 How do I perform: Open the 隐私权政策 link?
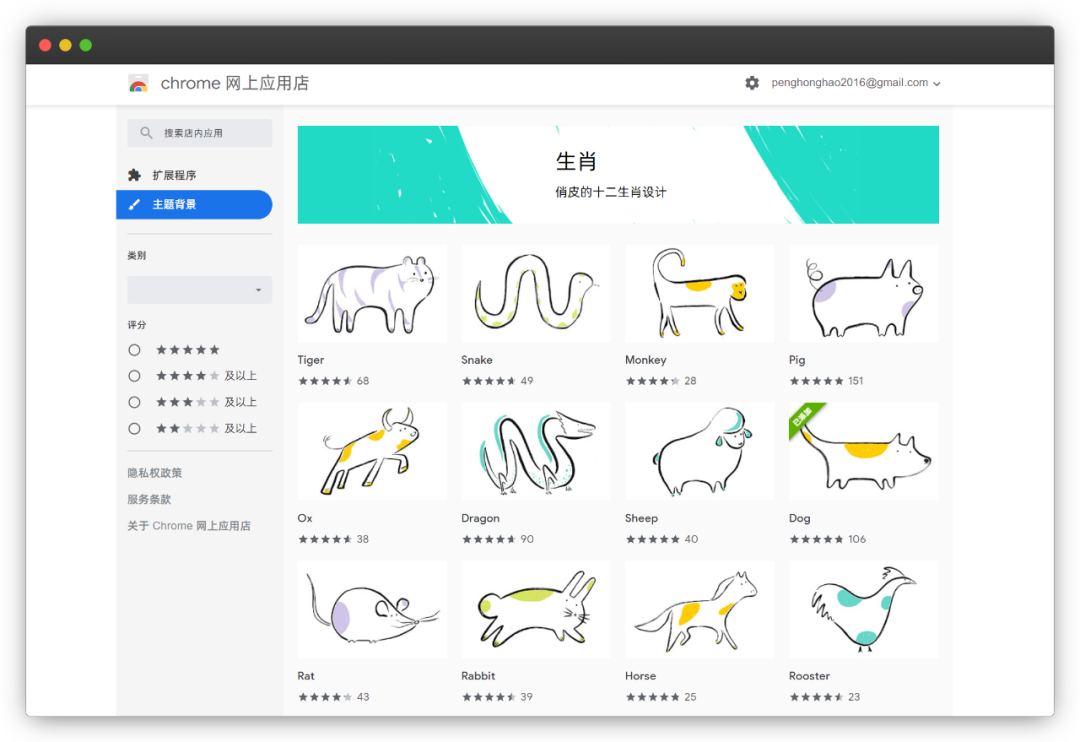point(153,473)
